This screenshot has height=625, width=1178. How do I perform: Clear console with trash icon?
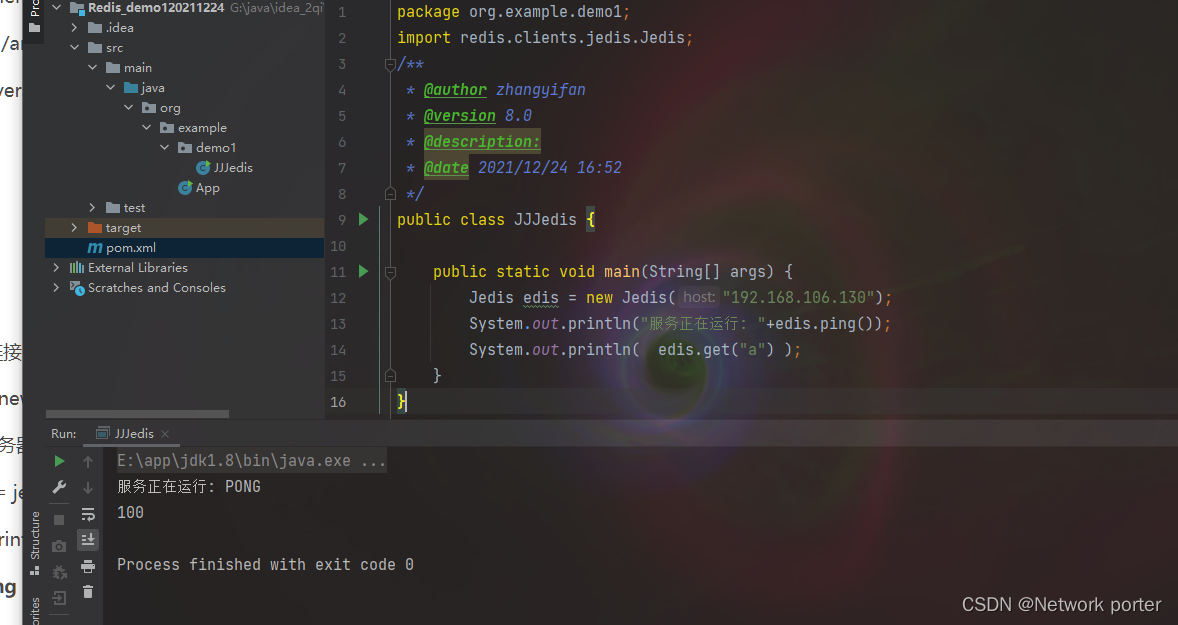(x=88, y=592)
